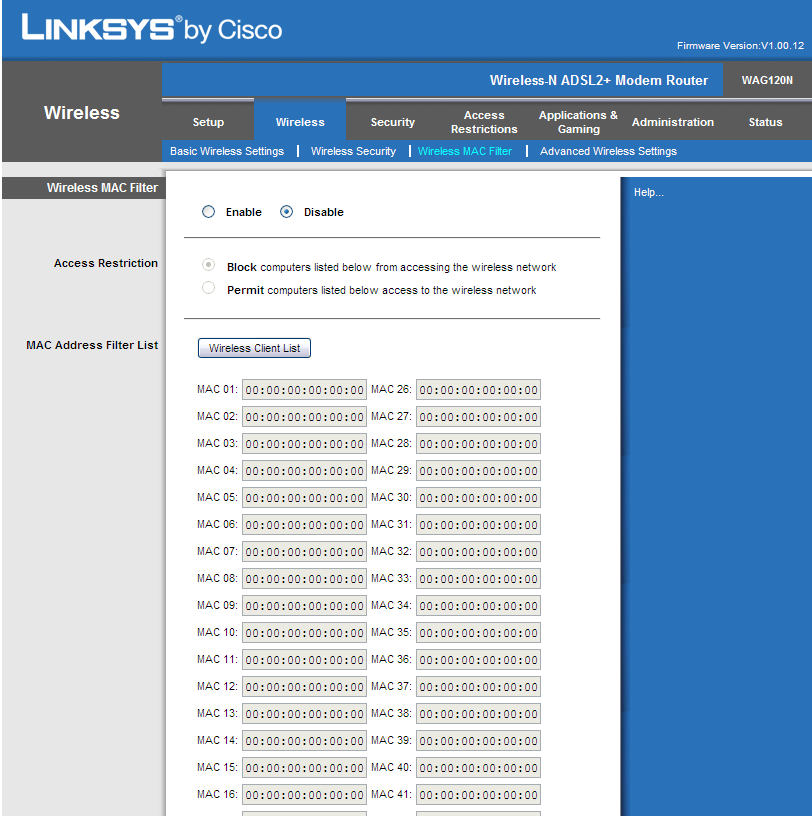Click the MAC 09 address field

(x=304, y=606)
